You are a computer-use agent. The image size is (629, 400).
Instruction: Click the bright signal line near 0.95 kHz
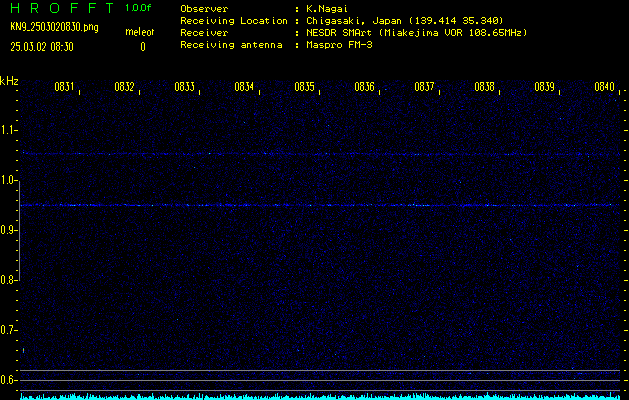(320, 205)
